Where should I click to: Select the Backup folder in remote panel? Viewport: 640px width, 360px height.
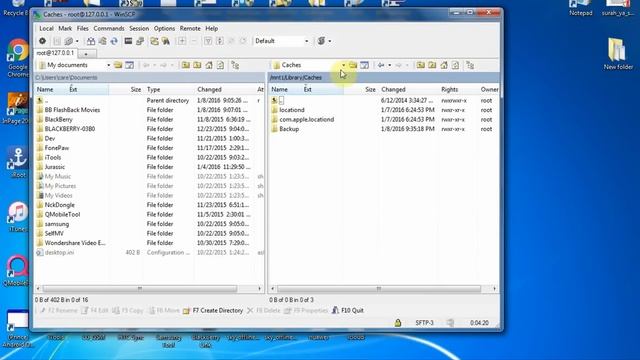(289, 129)
